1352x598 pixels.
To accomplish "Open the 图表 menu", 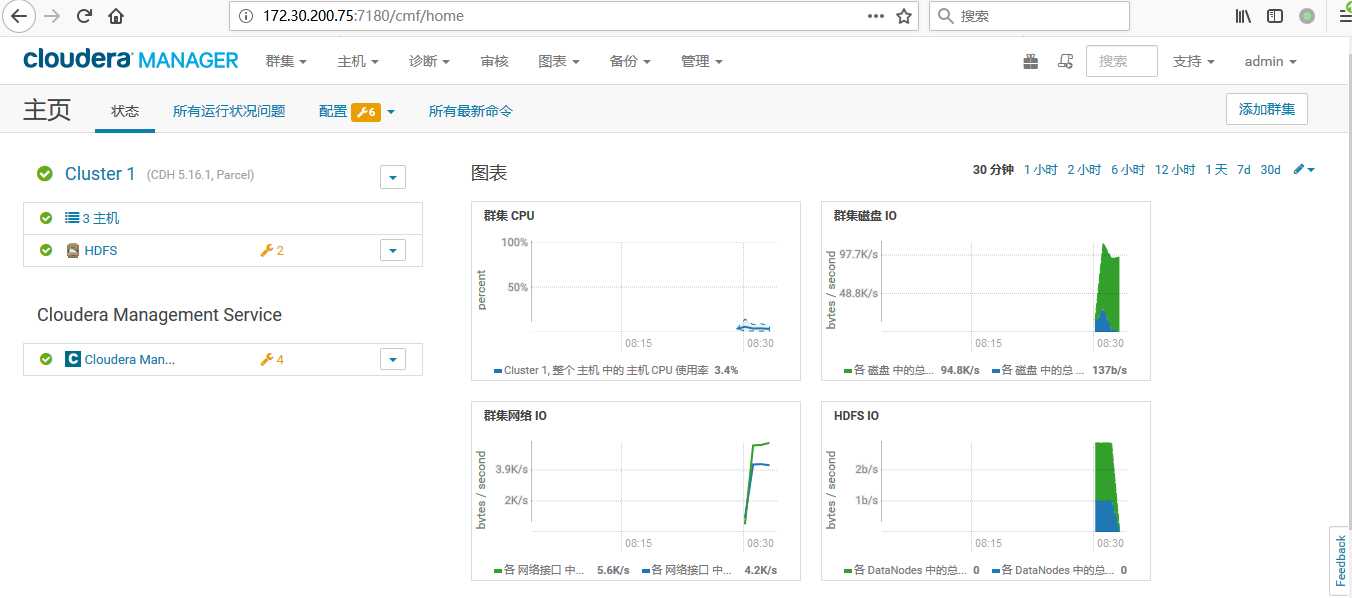I will pyautogui.click(x=559, y=61).
